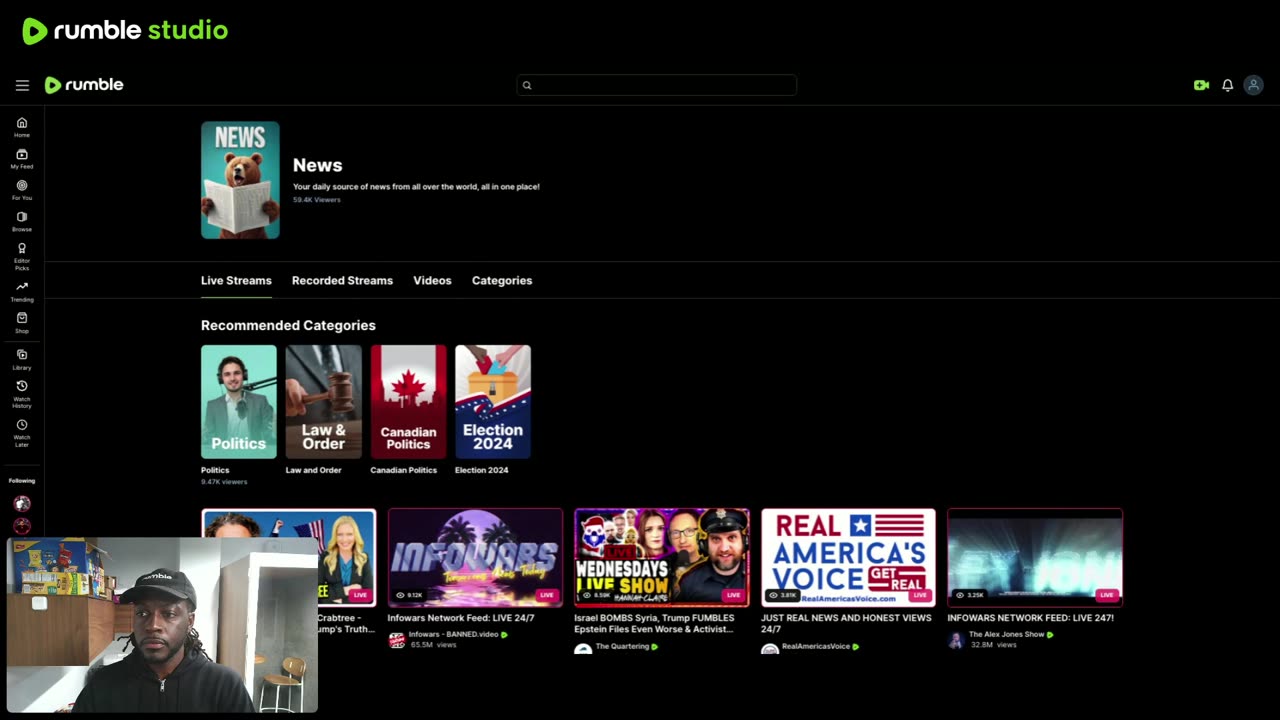Open Browse in the sidebar
This screenshot has width=1280, height=720.
(22, 221)
